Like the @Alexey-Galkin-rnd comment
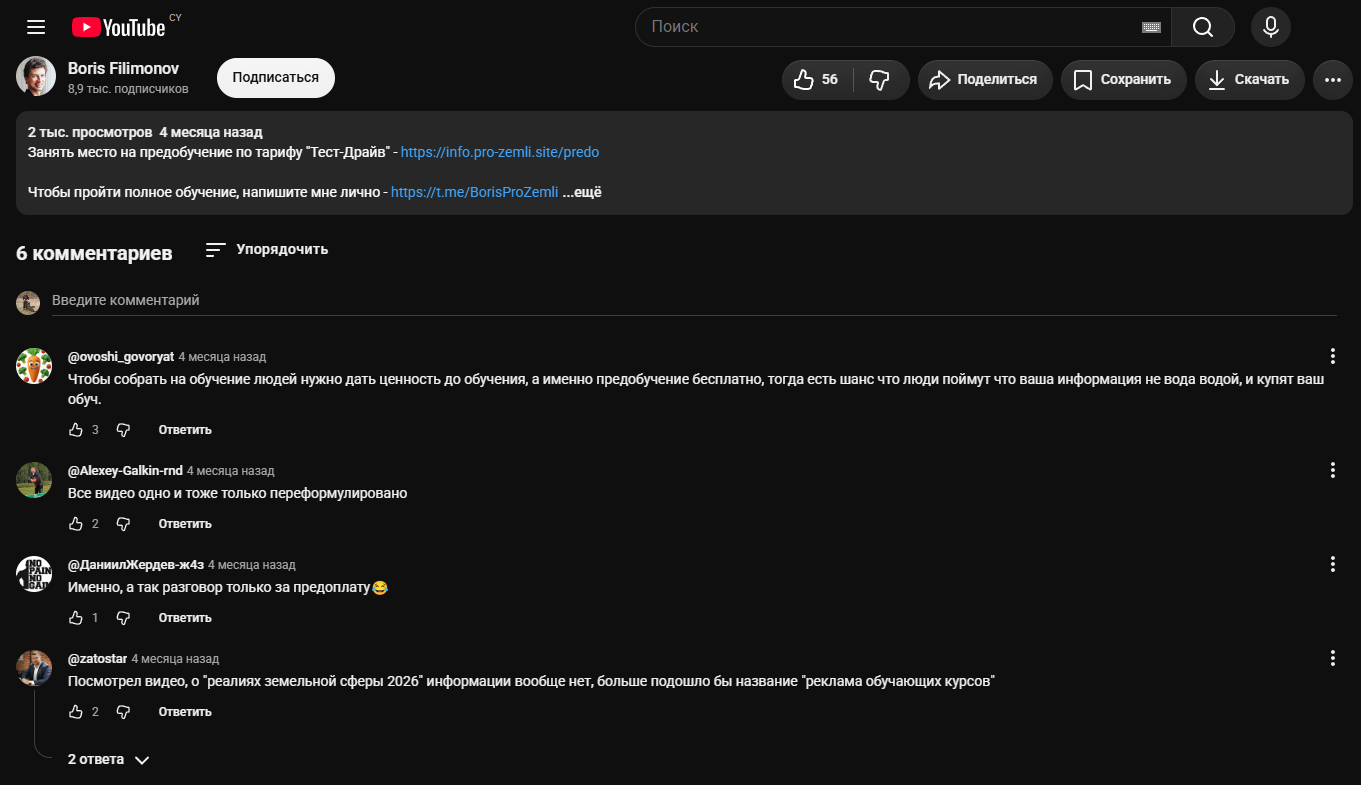 [x=76, y=524]
